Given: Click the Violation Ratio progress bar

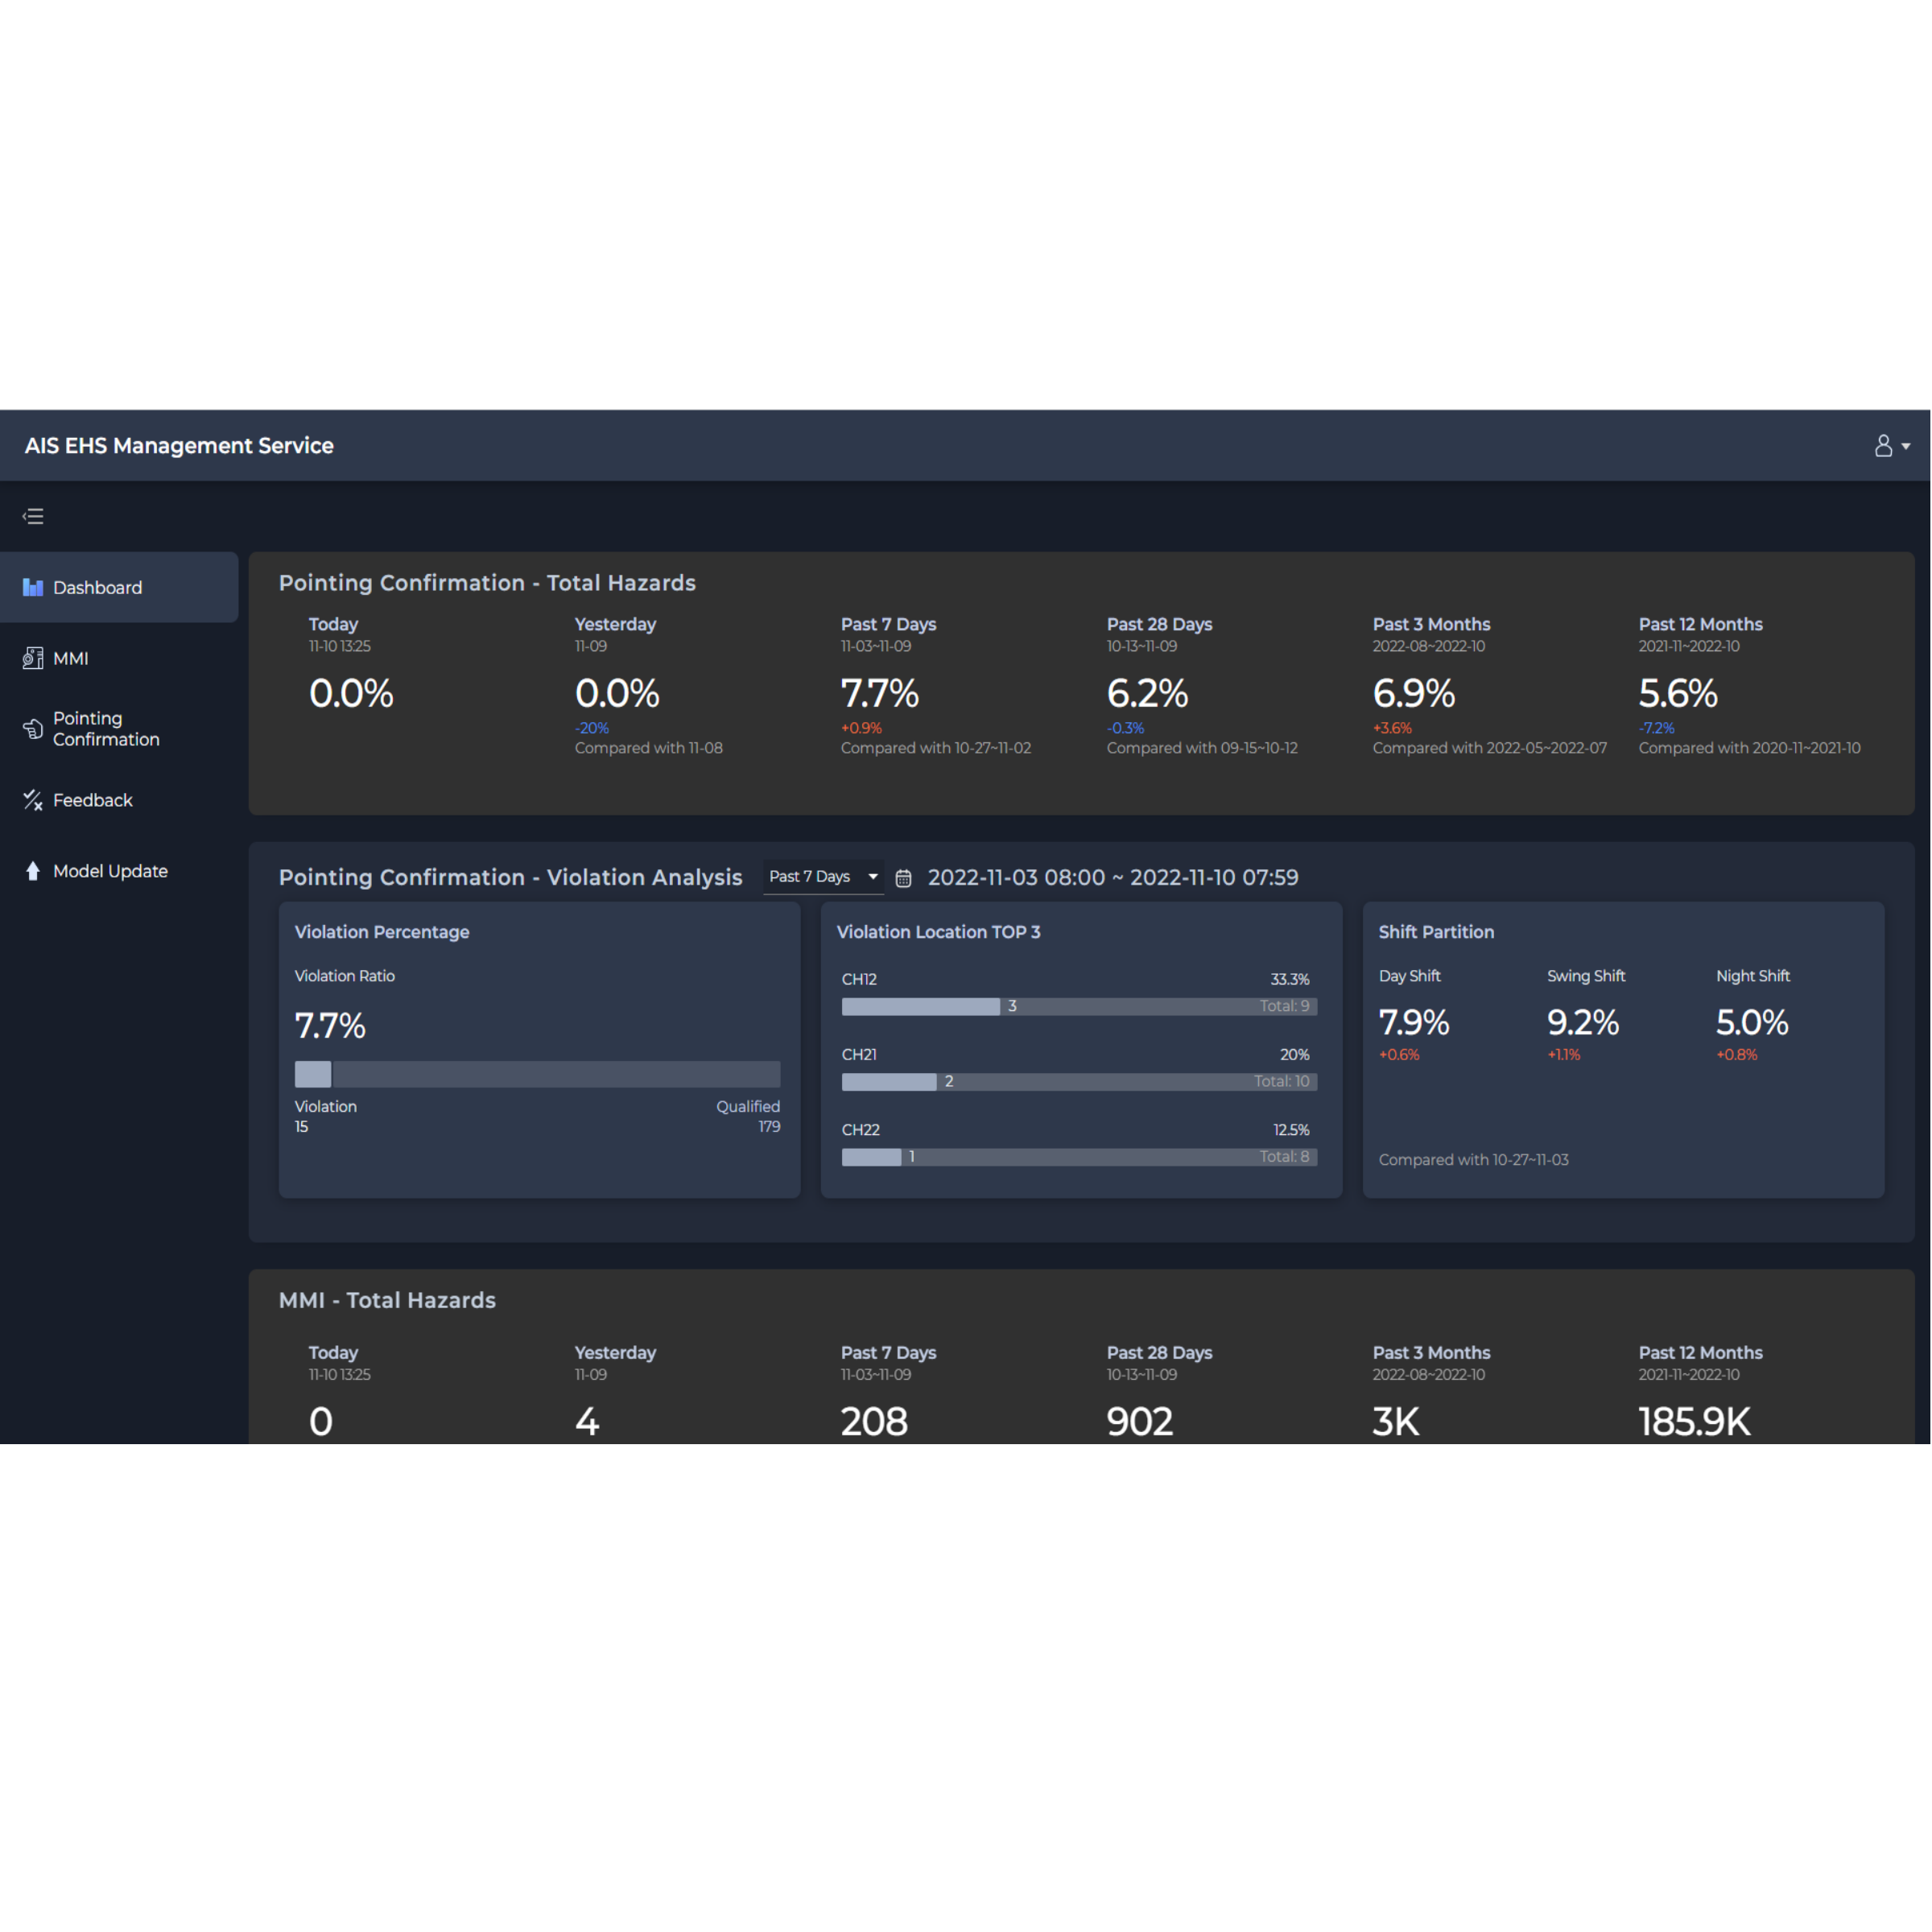Looking at the screenshot, I should tap(537, 1074).
